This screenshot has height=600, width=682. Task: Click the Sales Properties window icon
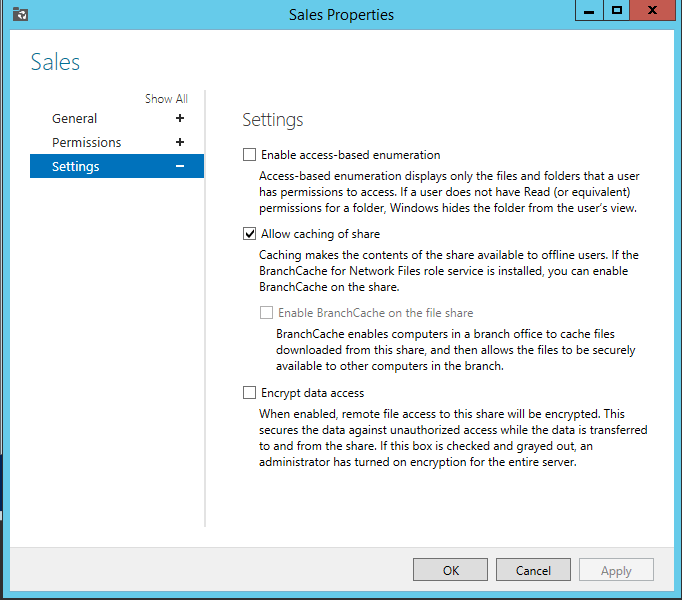tap(19, 14)
